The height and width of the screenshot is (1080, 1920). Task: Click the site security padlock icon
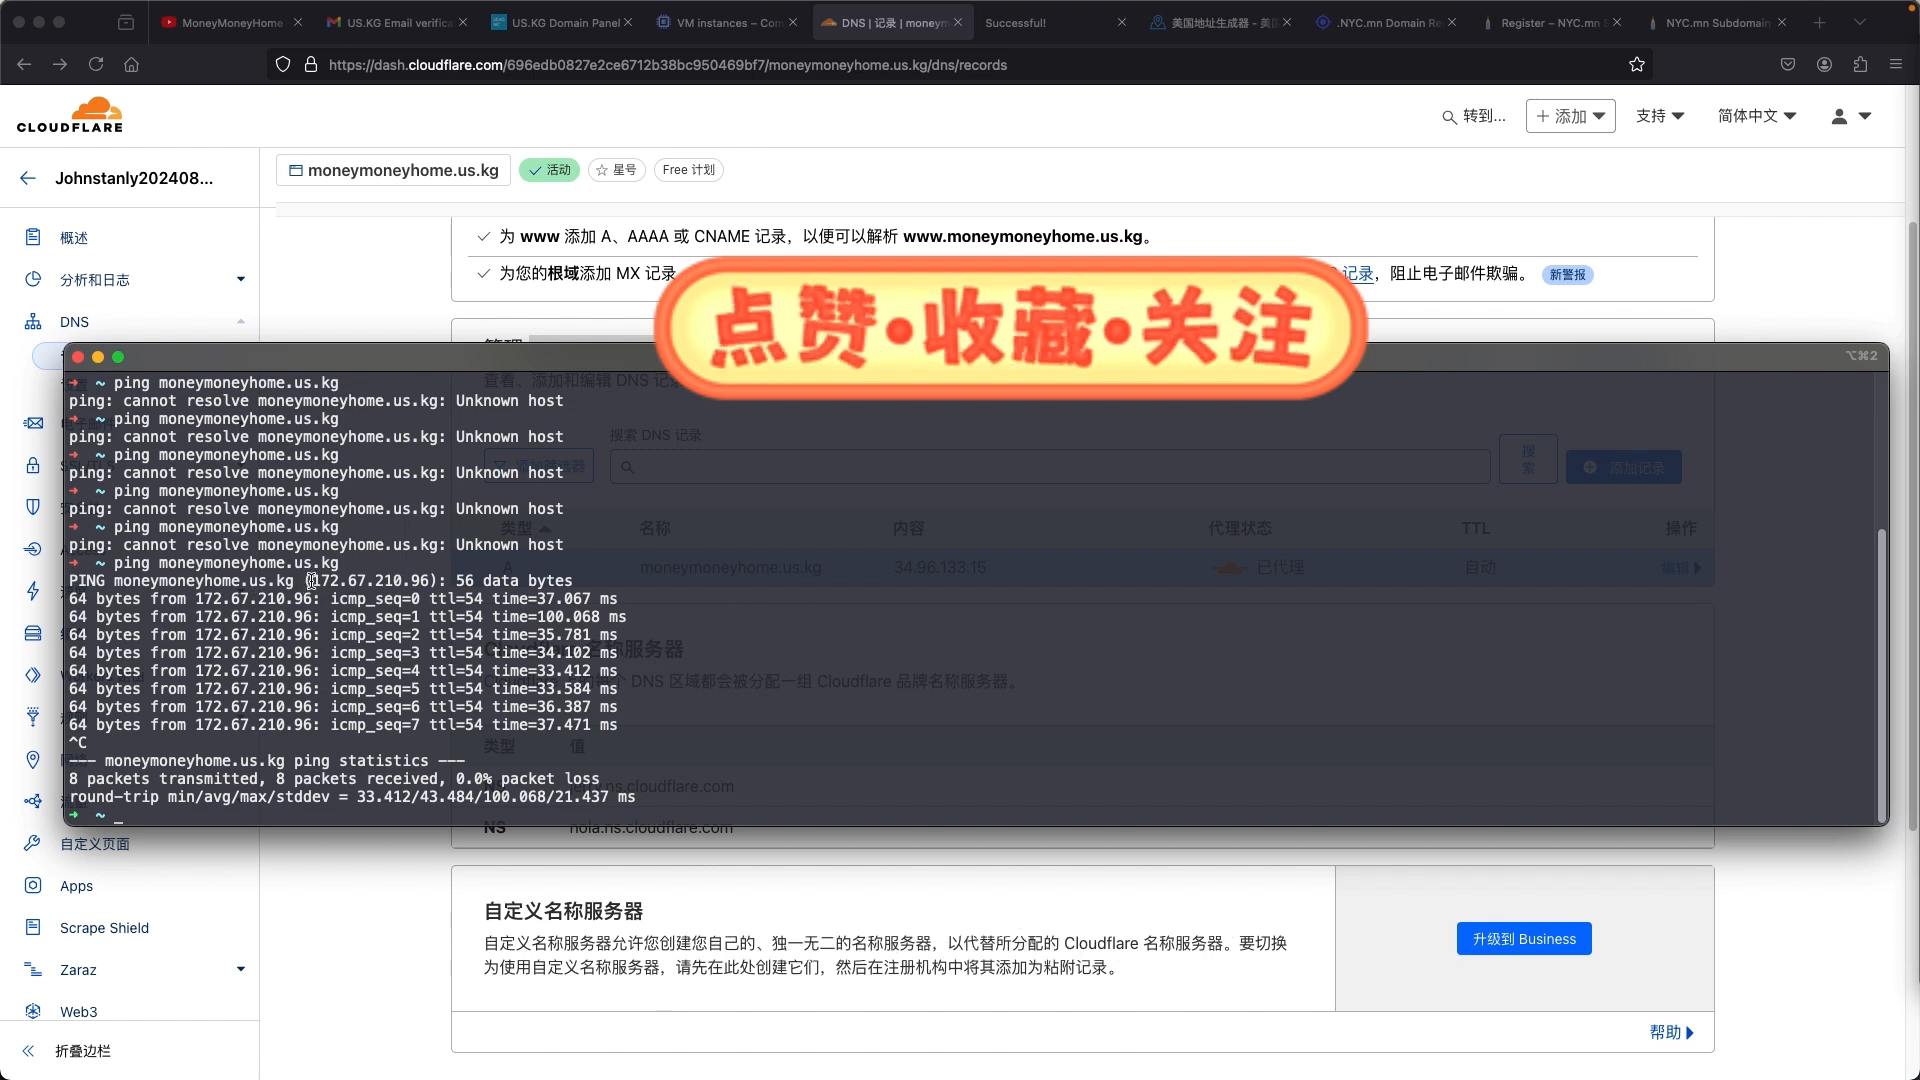point(310,64)
